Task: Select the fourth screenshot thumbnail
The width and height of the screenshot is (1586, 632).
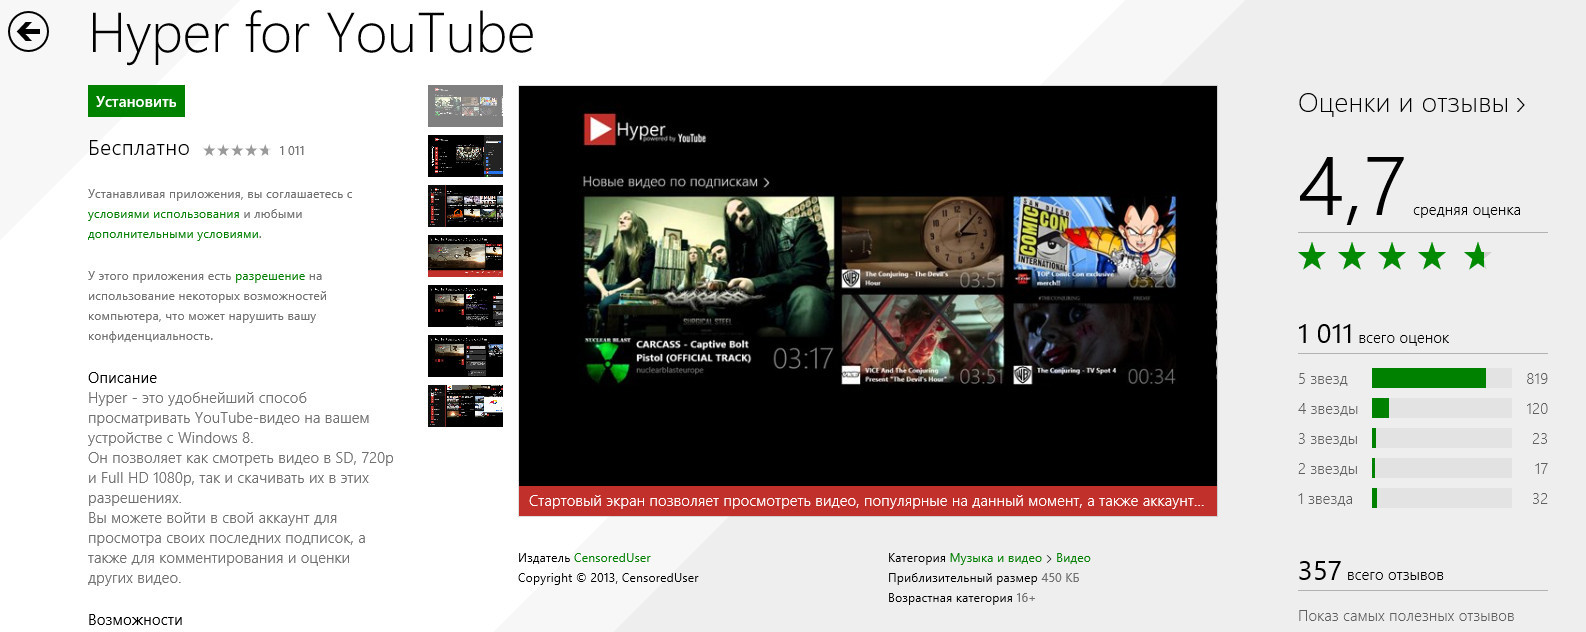Action: pos(465,256)
